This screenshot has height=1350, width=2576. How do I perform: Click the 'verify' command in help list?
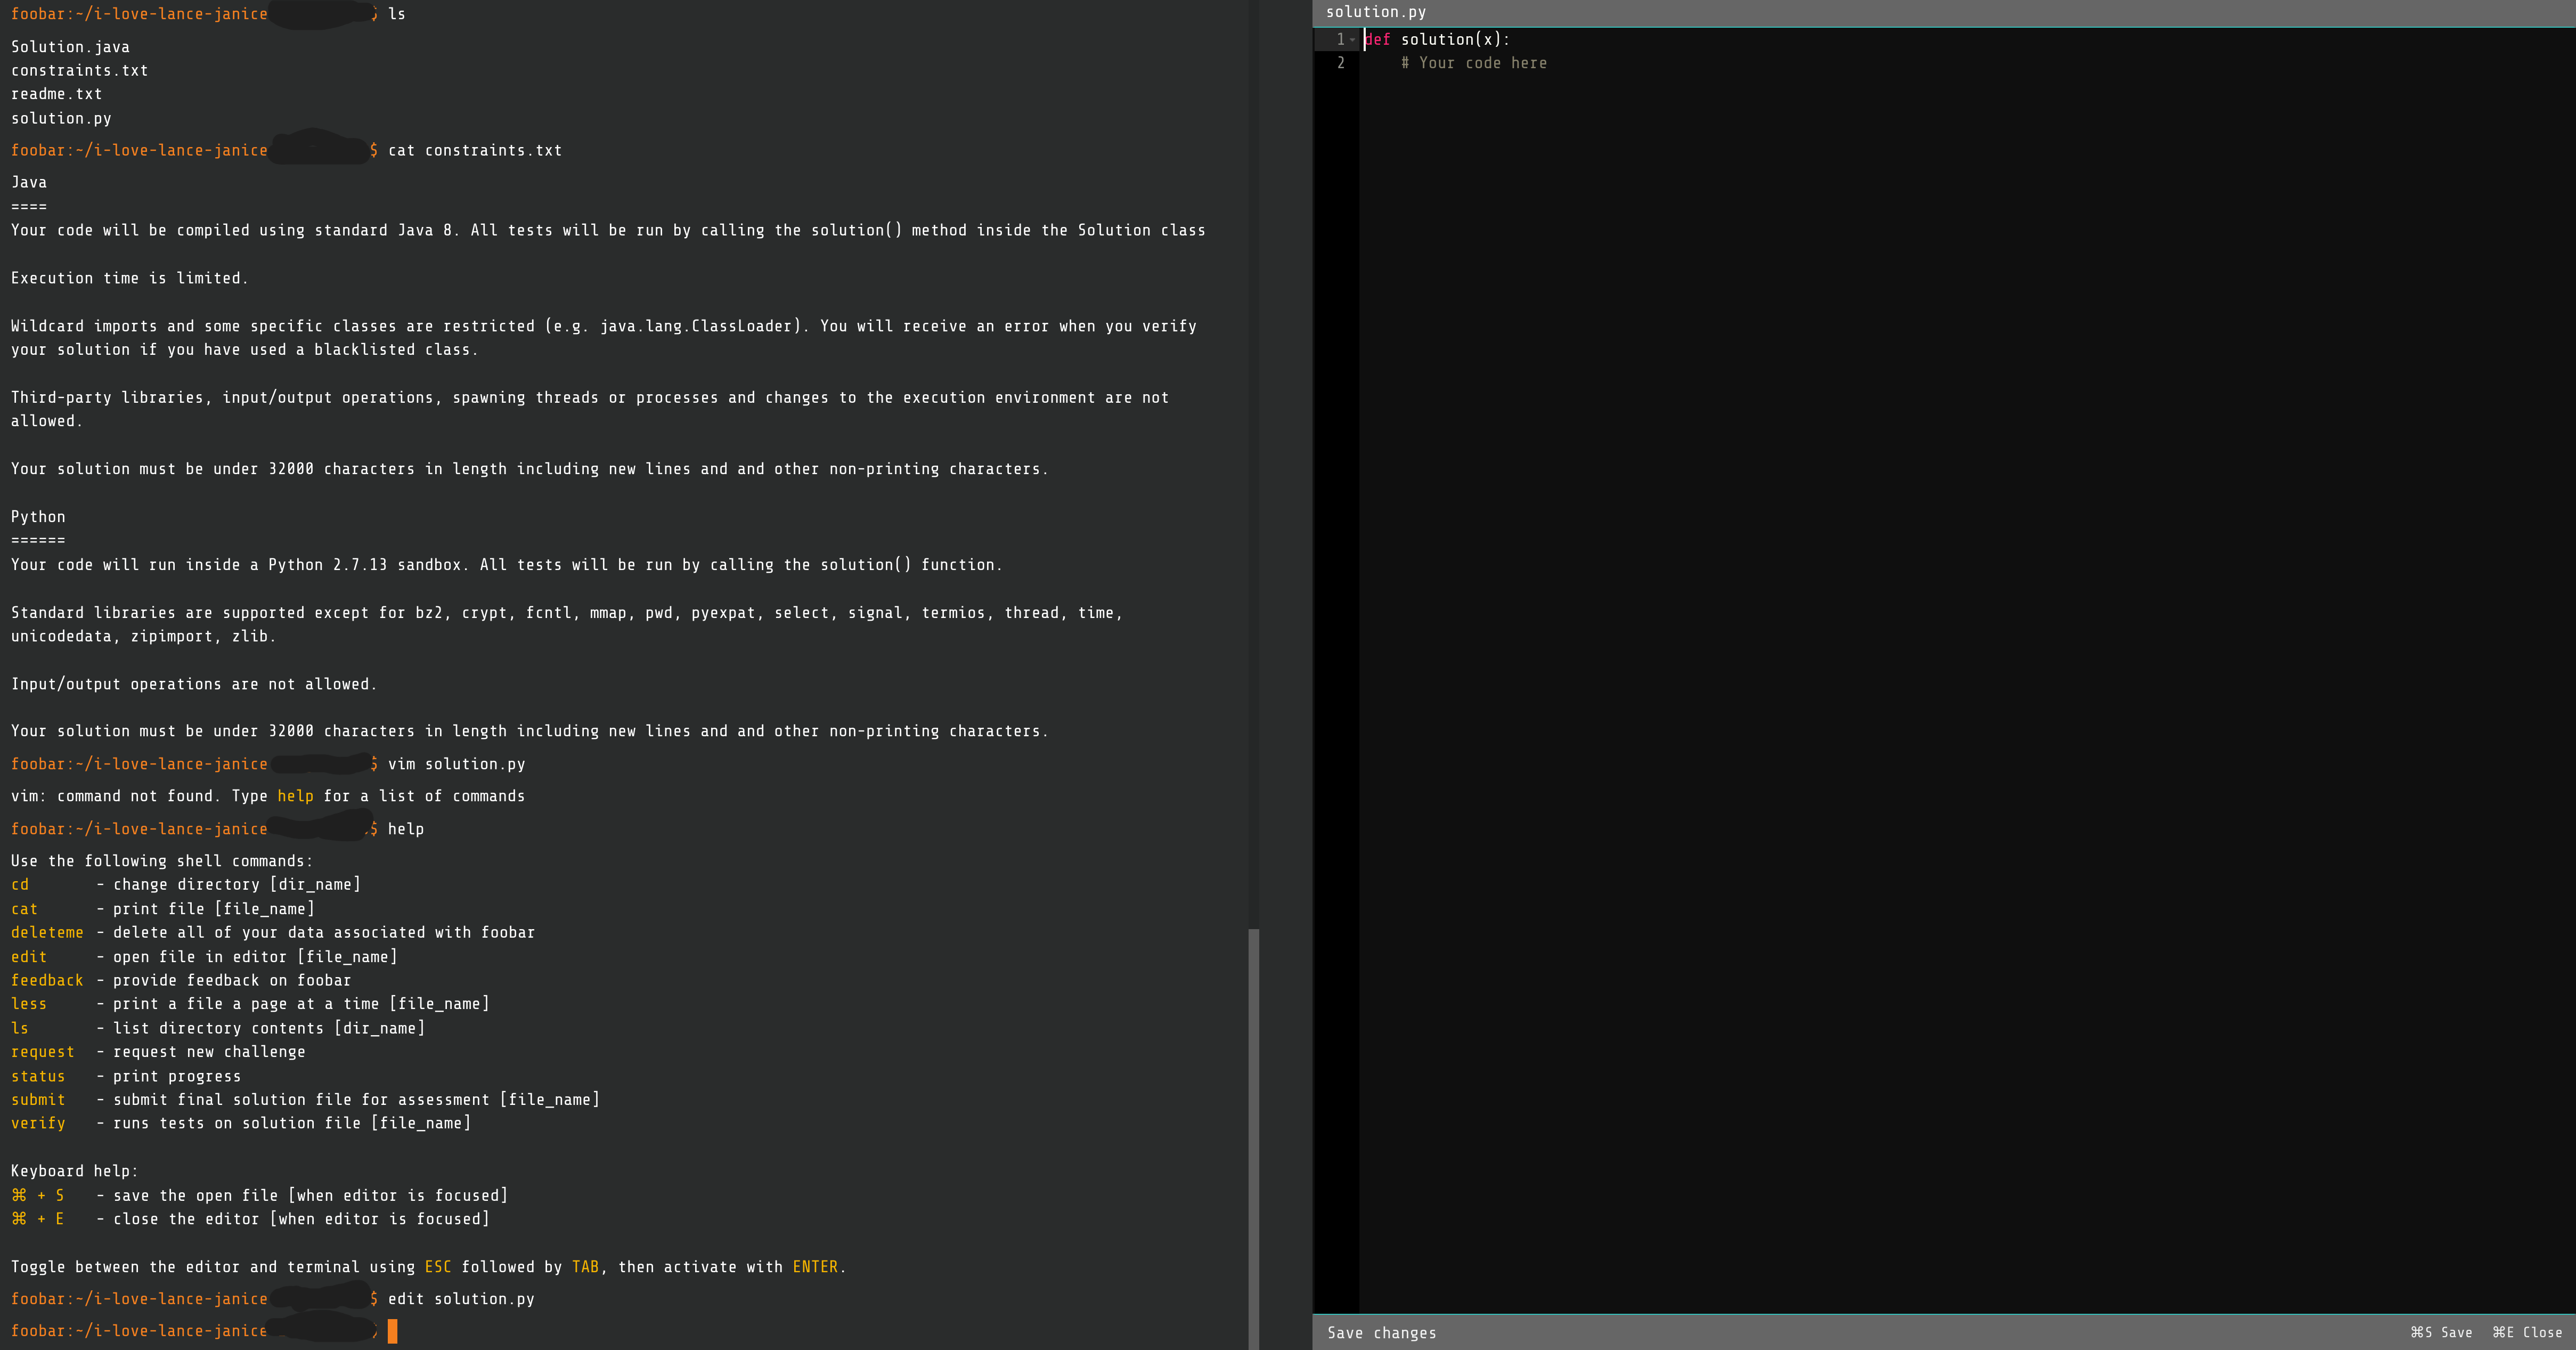38,1123
